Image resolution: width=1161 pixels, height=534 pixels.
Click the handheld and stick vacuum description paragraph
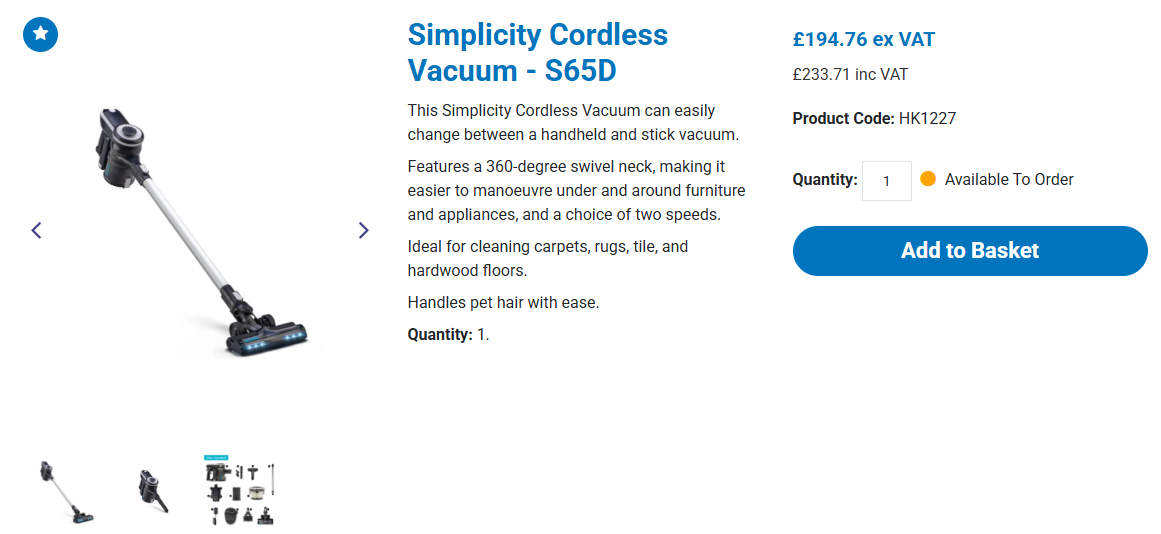click(574, 122)
